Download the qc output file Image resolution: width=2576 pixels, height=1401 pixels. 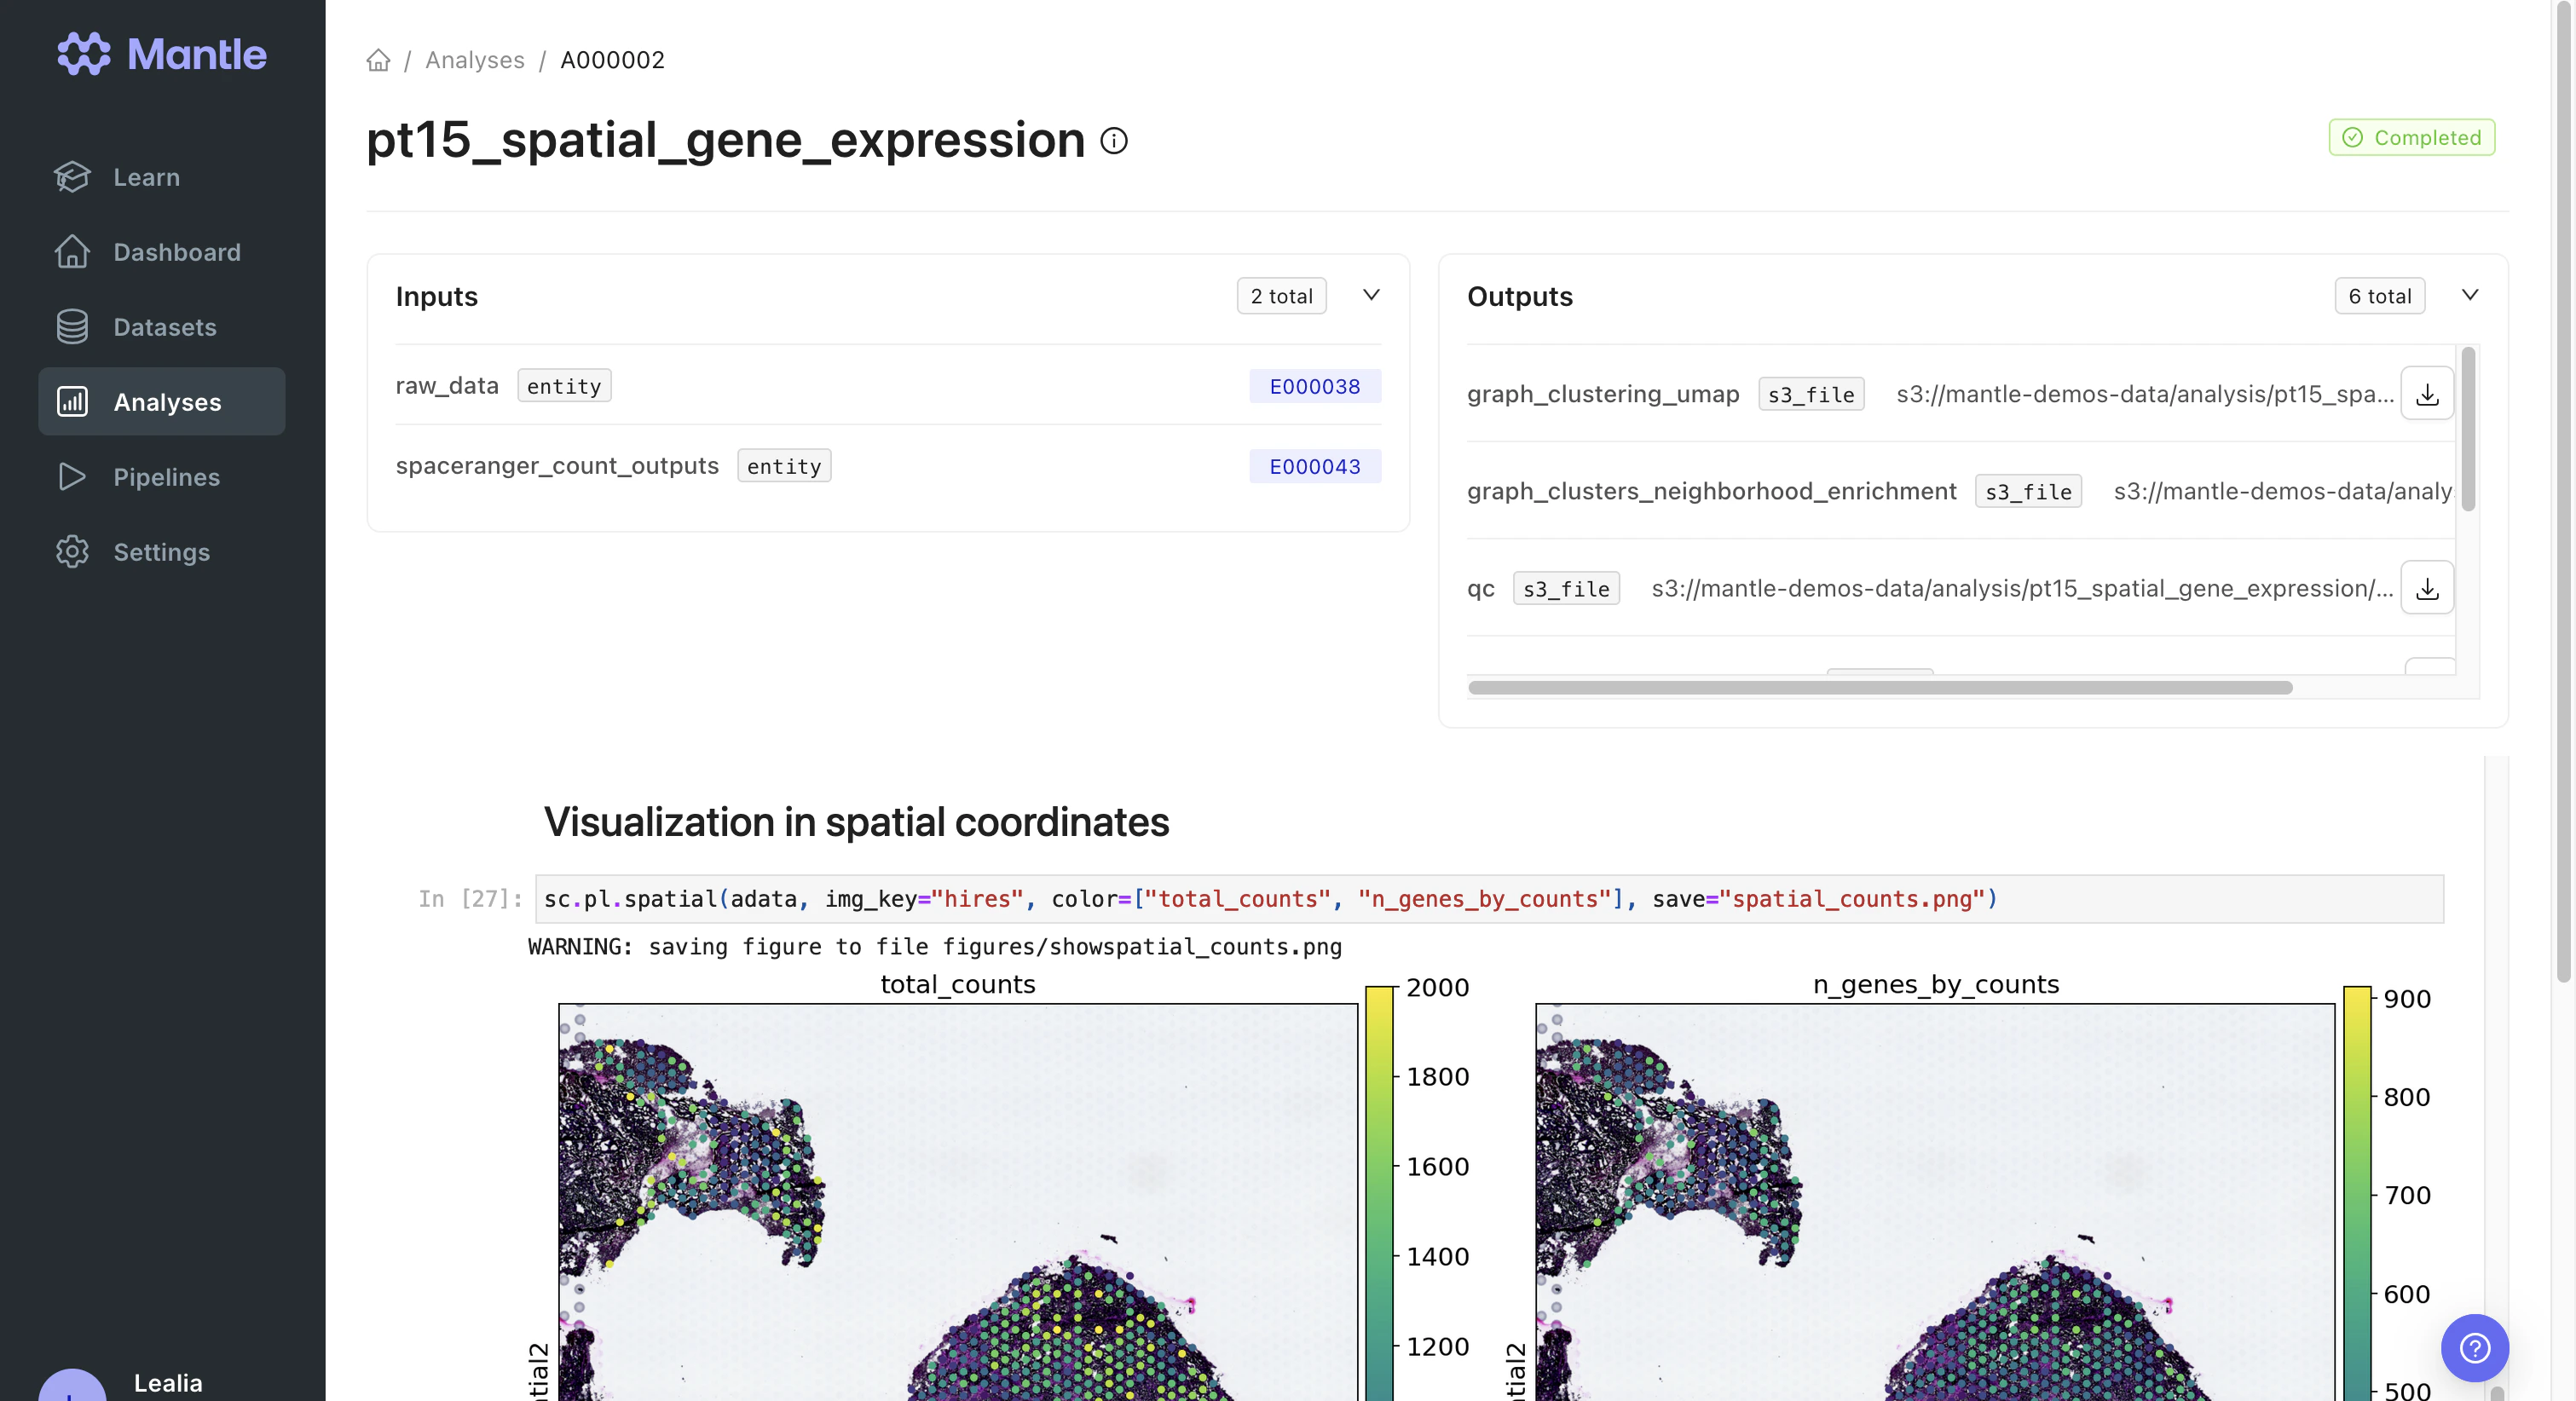click(2426, 588)
